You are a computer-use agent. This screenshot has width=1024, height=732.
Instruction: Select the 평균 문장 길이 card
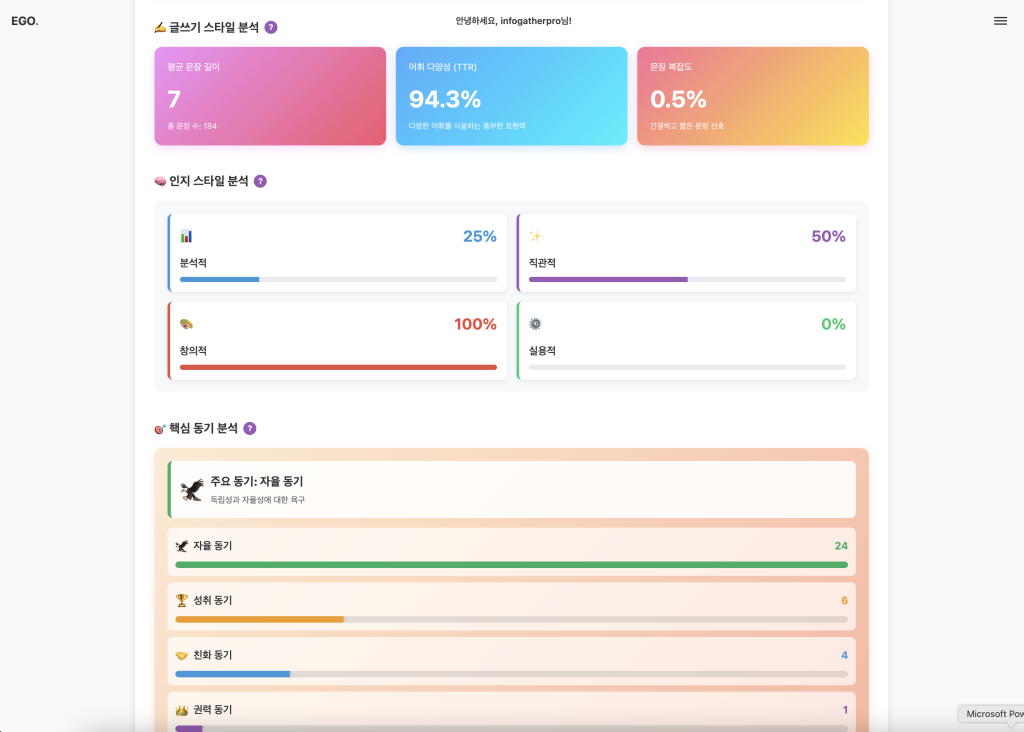pos(270,96)
